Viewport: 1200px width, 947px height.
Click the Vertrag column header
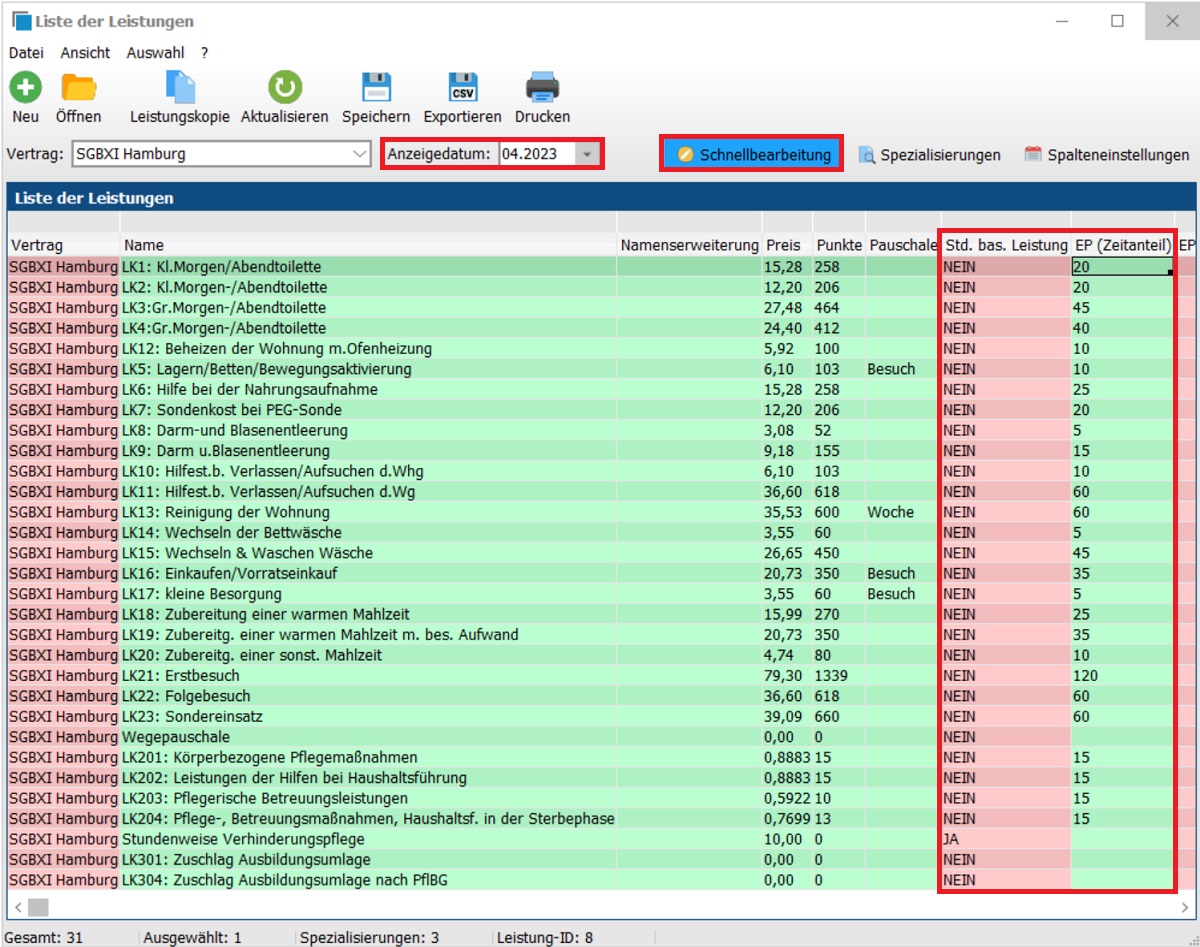pyautogui.click(x=63, y=244)
